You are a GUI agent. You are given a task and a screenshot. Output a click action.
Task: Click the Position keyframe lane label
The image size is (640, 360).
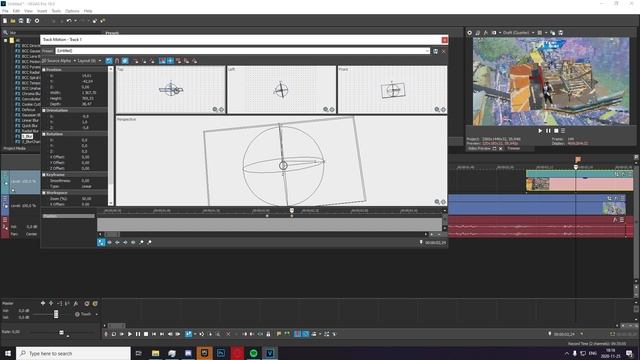click(x=68, y=216)
